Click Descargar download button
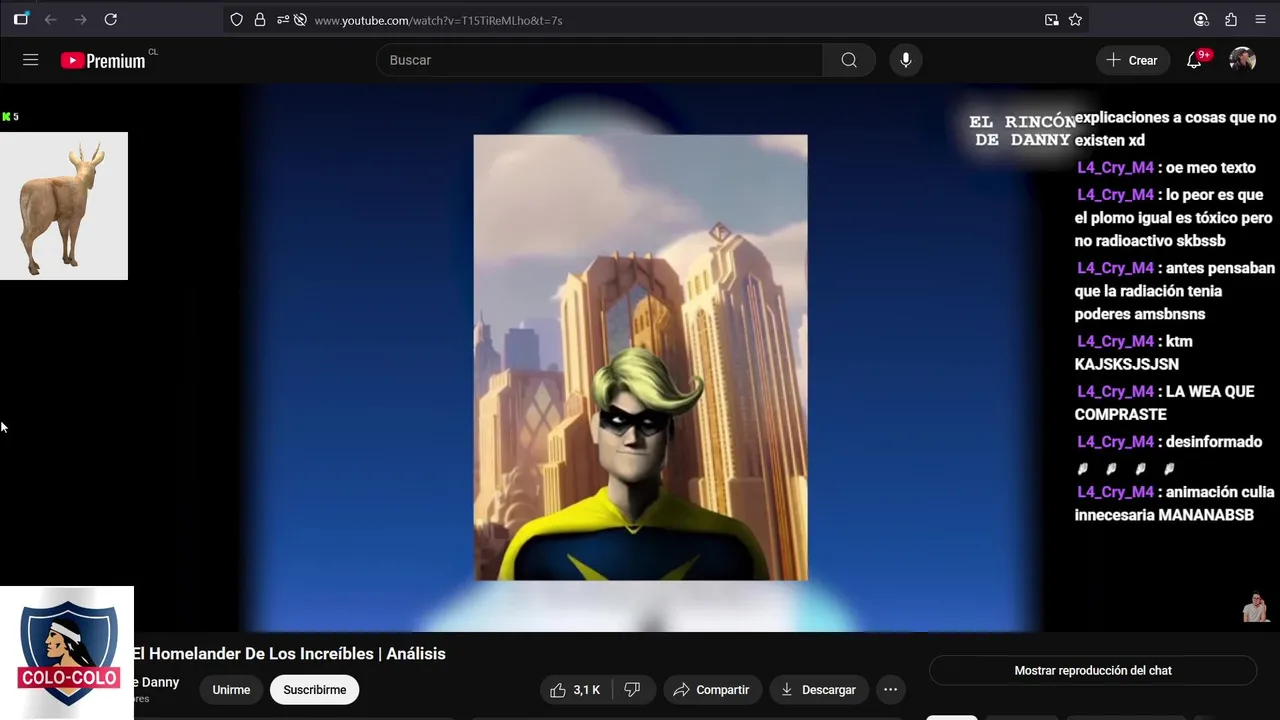Viewport: 1280px width, 720px height. [818, 690]
